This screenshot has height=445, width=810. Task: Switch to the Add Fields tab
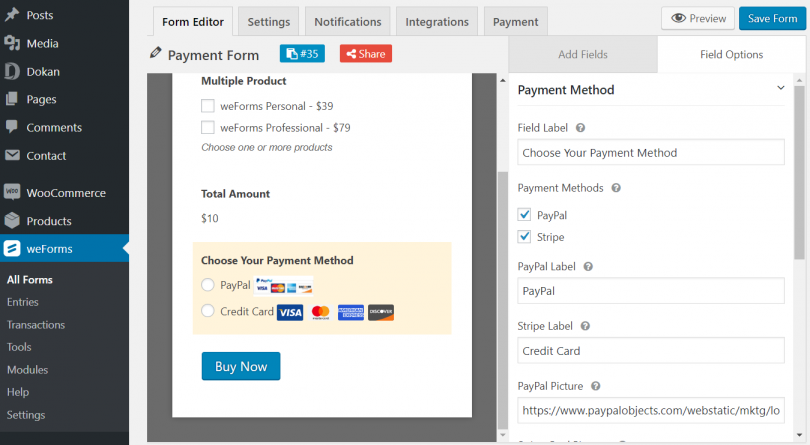[x=583, y=54]
